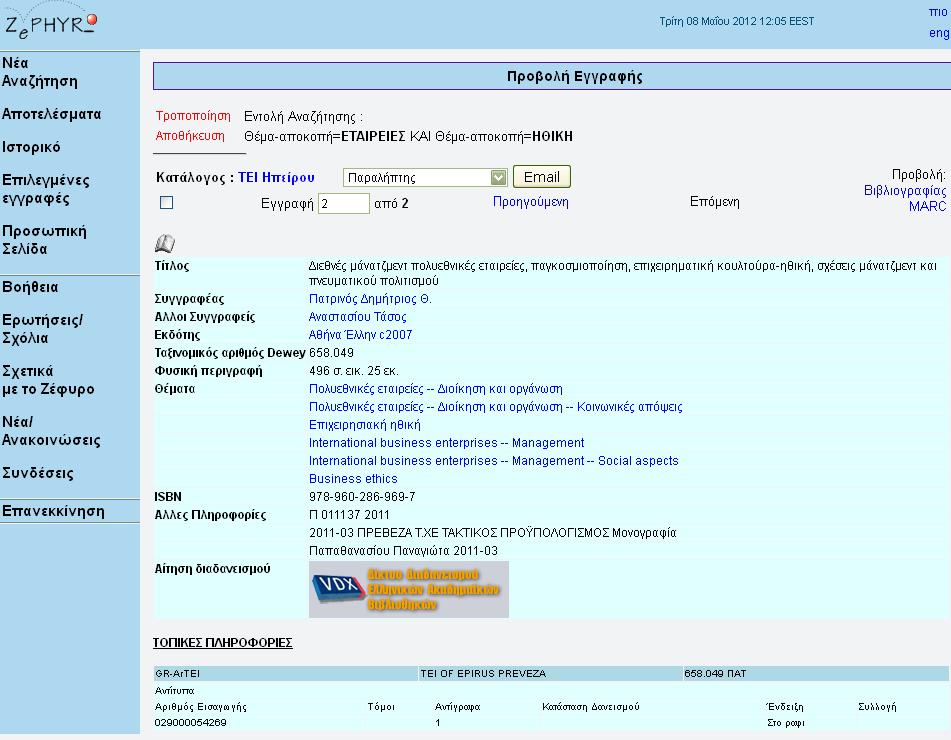Click the ΤΟΠΙΚΕΣ ΠΛΗΡΟΦΟΡΙΕΣ heading

pyautogui.click(x=223, y=642)
